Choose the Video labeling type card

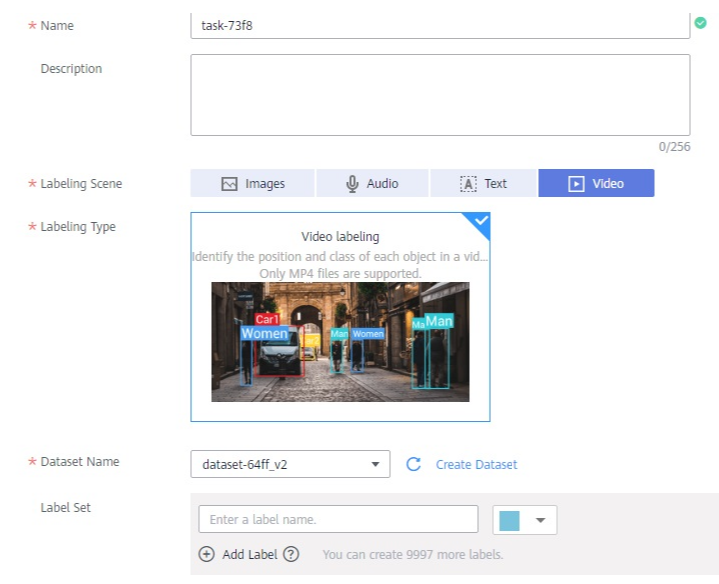[340, 317]
